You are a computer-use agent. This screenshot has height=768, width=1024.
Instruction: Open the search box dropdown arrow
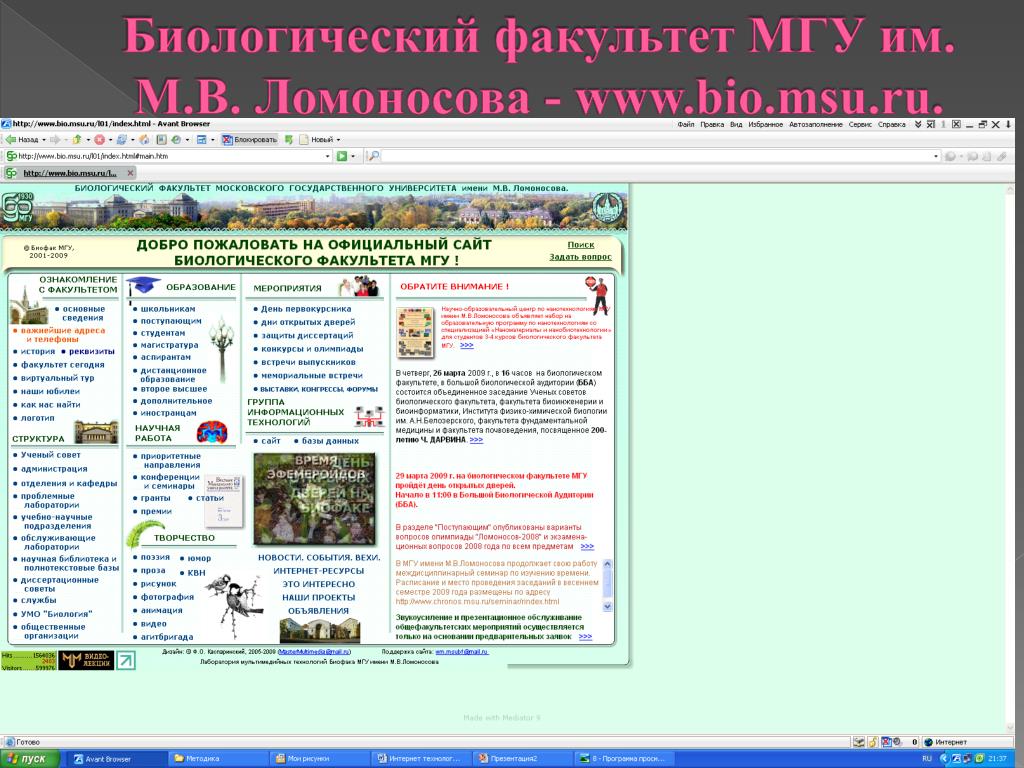tap(936, 157)
